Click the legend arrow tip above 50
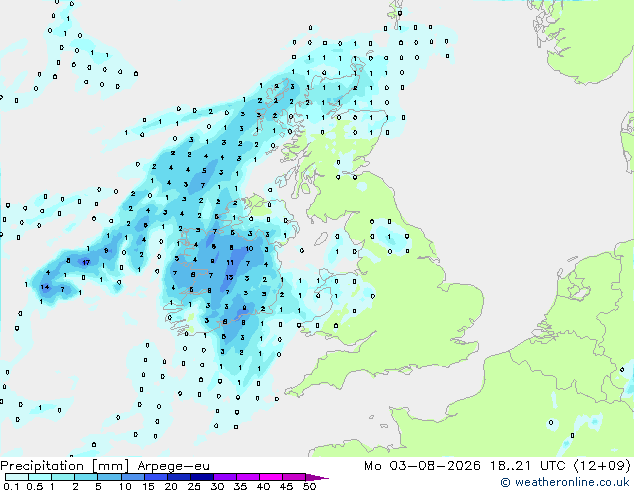Image resolution: width=634 pixels, height=490 pixels. pyautogui.click(x=317, y=477)
